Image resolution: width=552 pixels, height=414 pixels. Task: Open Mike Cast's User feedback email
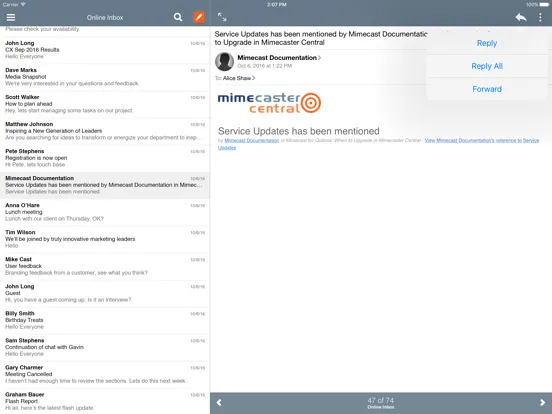[105, 266]
